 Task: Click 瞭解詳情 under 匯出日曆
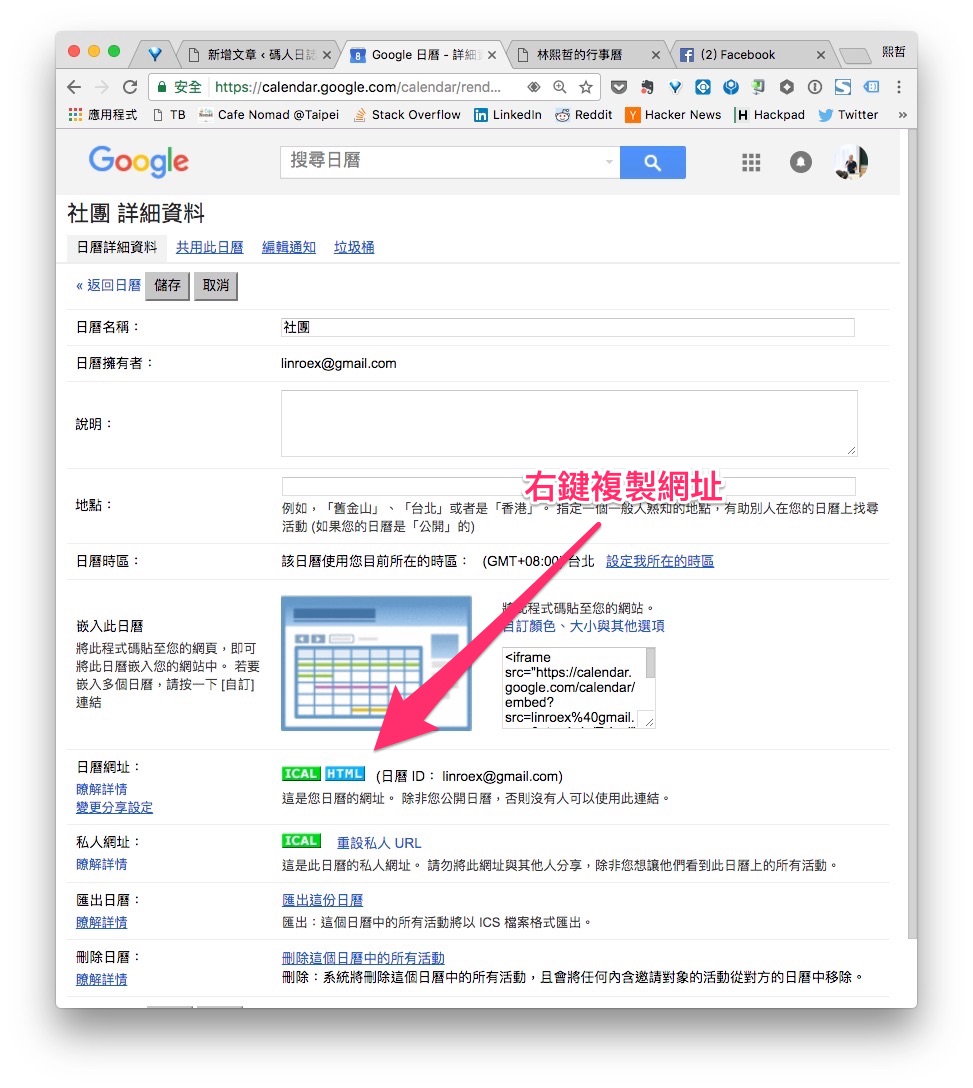(x=101, y=922)
